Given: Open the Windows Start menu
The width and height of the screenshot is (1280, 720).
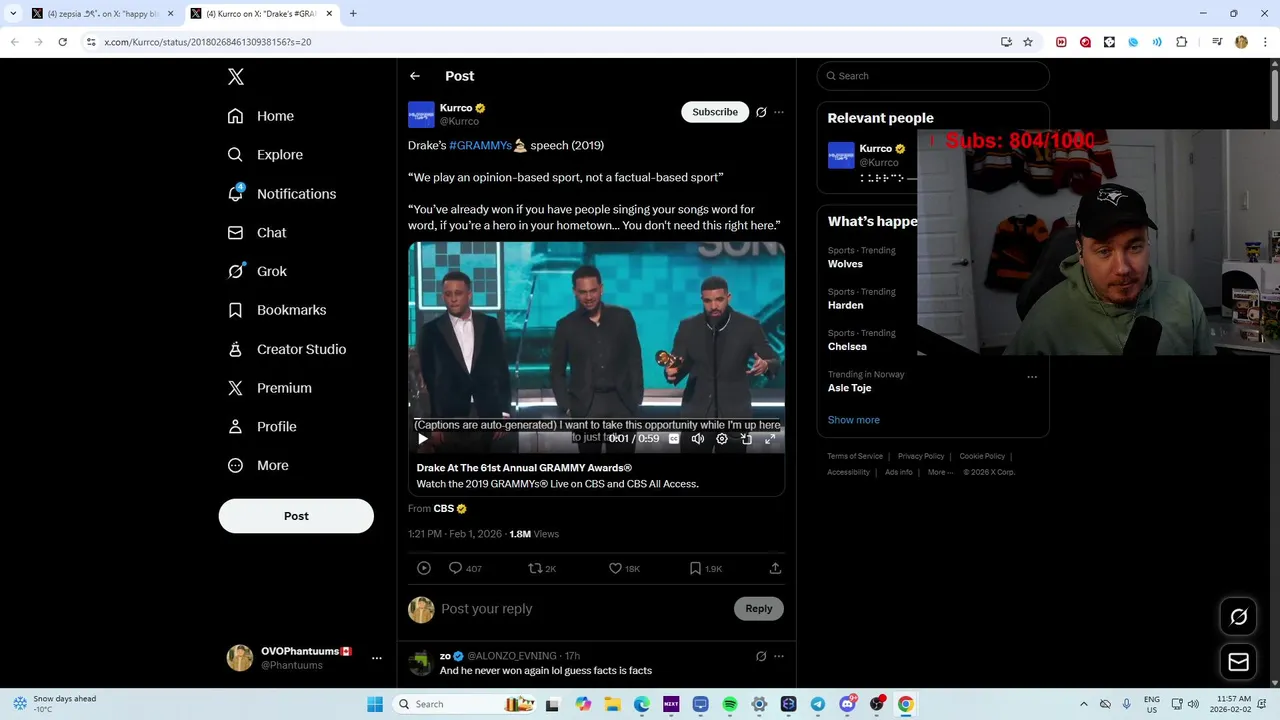Looking at the screenshot, I should tap(375, 704).
